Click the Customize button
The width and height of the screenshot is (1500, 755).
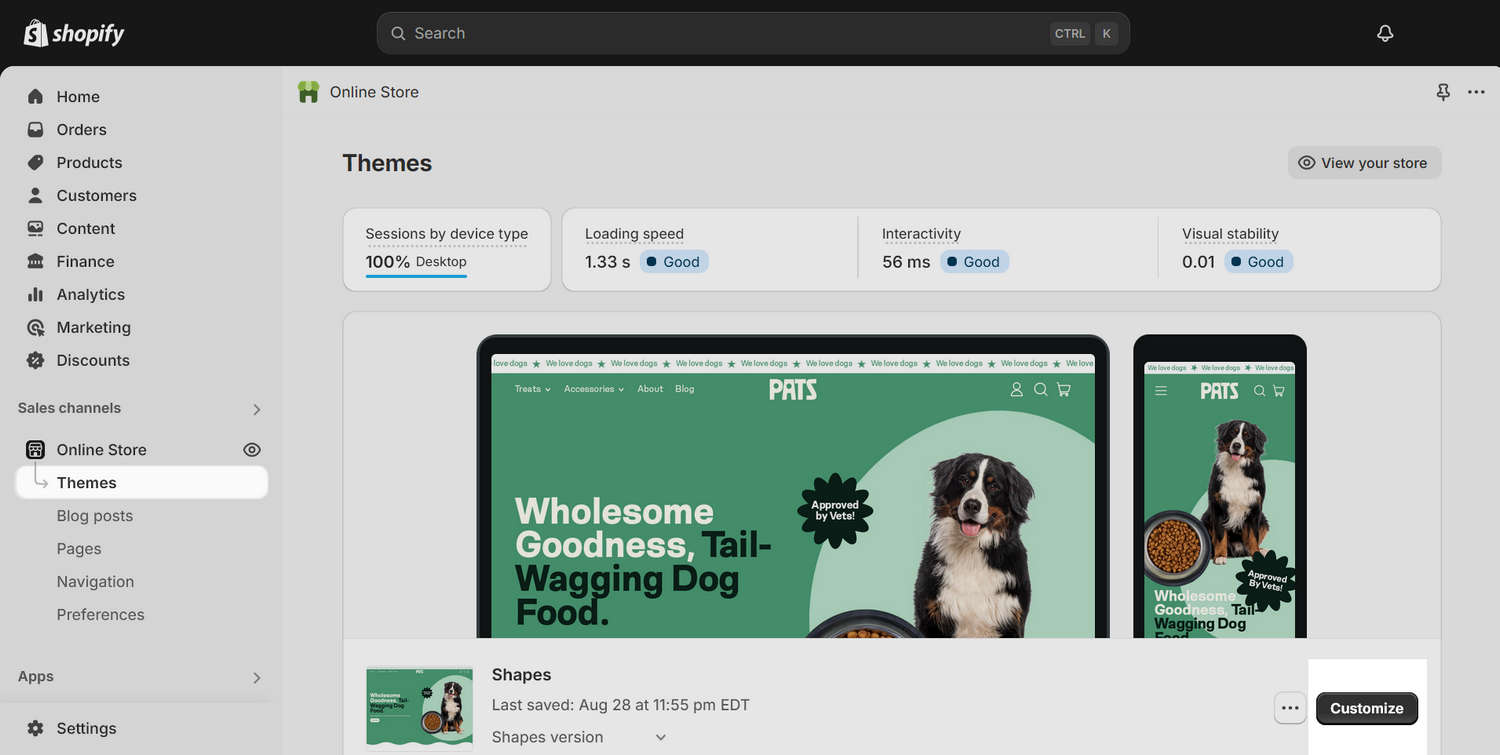coord(1367,708)
